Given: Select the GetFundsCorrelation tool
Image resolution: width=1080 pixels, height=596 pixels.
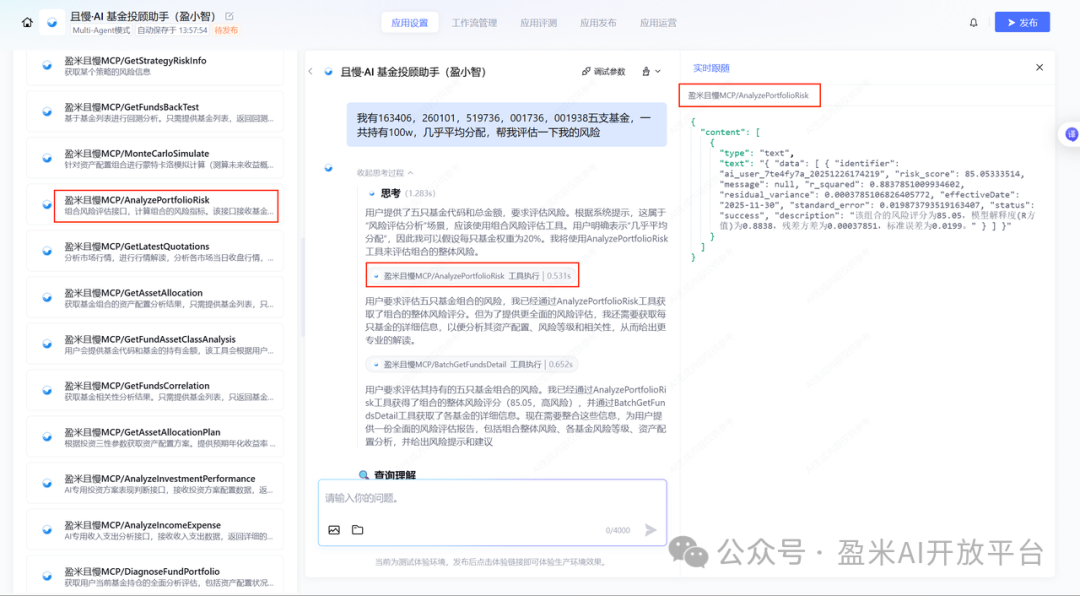Looking at the screenshot, I should pyautogui.click(x=155, y=391).
